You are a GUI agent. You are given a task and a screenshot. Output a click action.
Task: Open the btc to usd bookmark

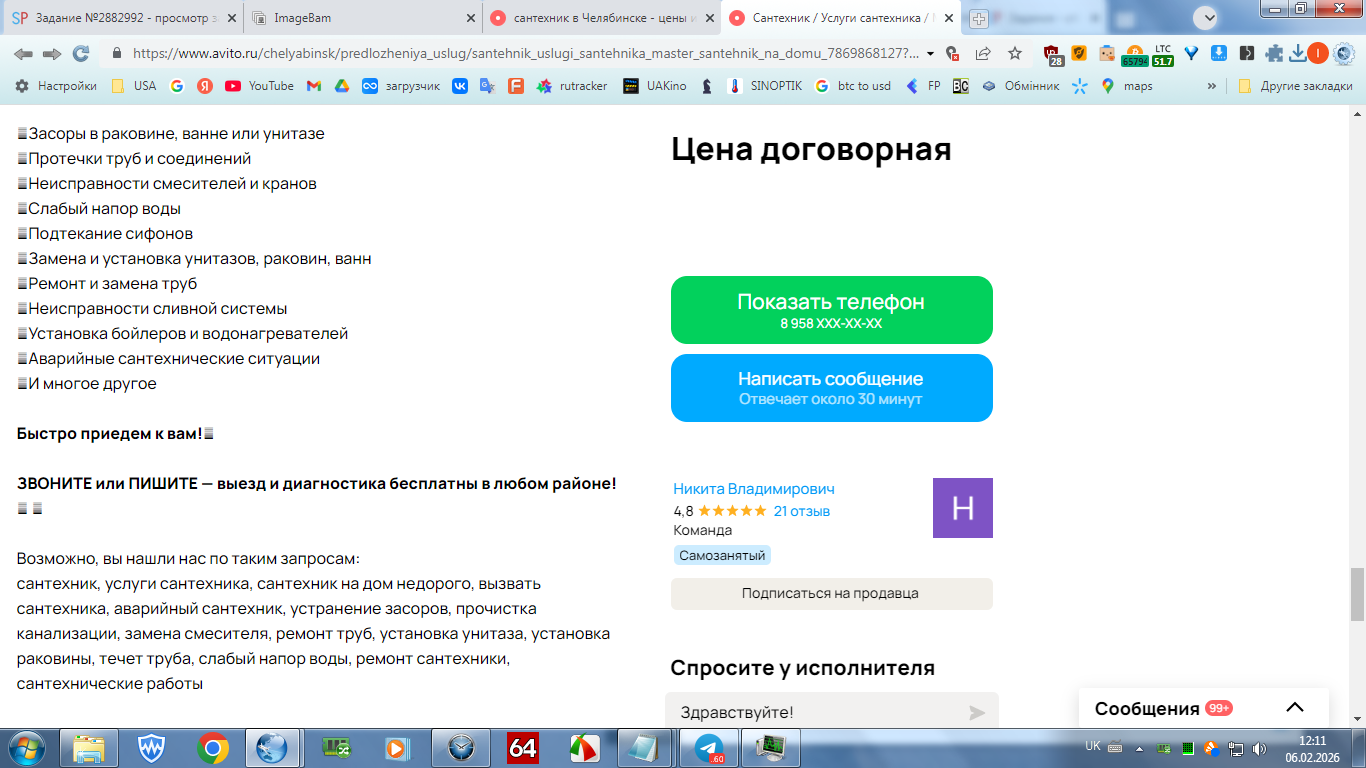852,86
